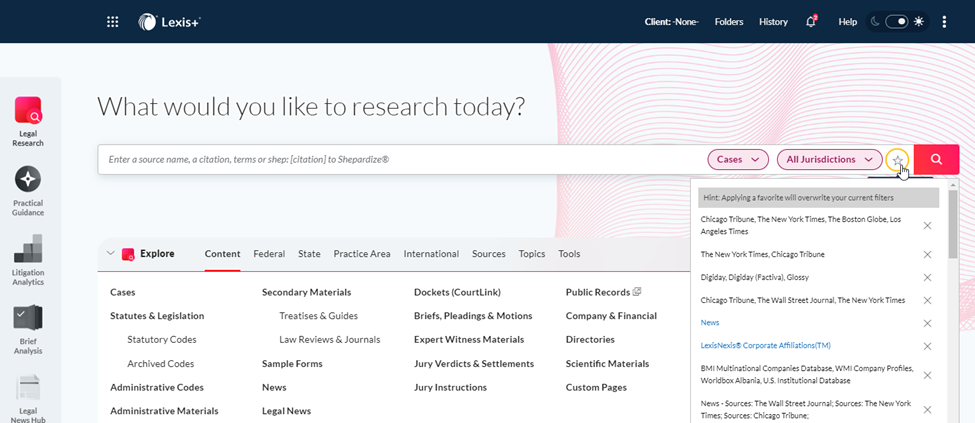Open Litigation Analytics from sidebar
Screen dimensions: 975x423
click(28, 260)
